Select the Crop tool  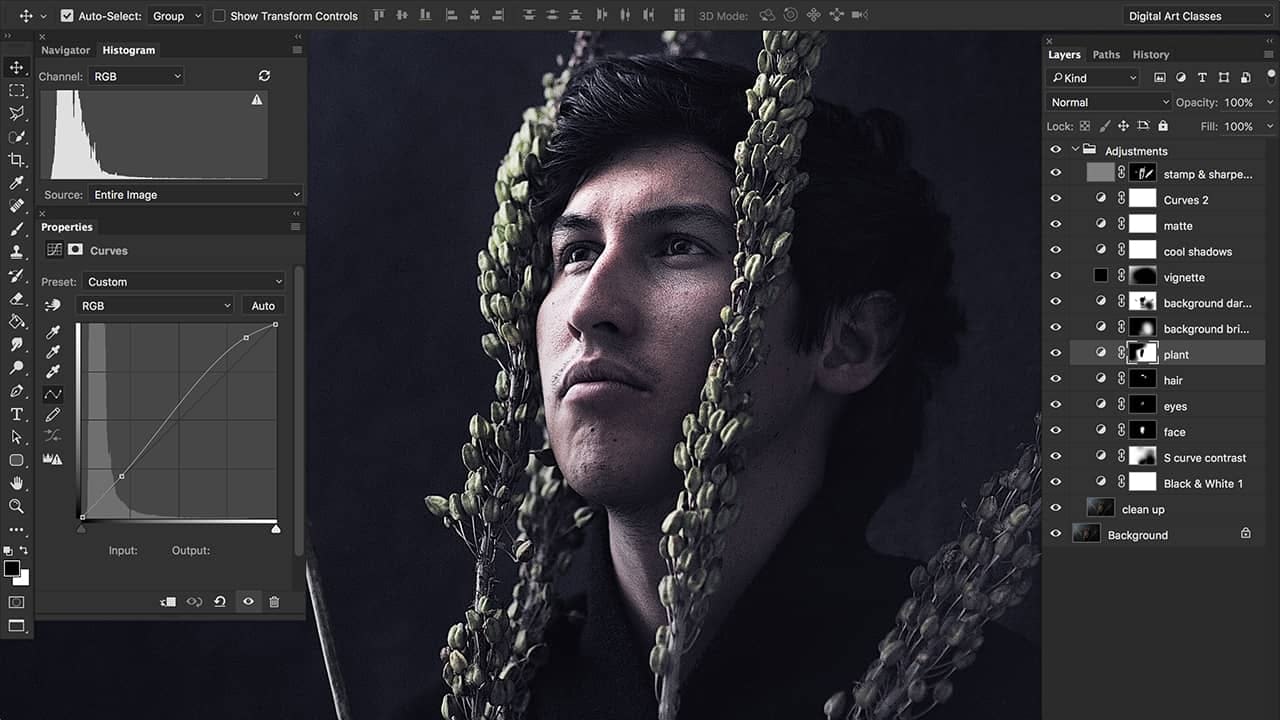(x=15, y=160)
